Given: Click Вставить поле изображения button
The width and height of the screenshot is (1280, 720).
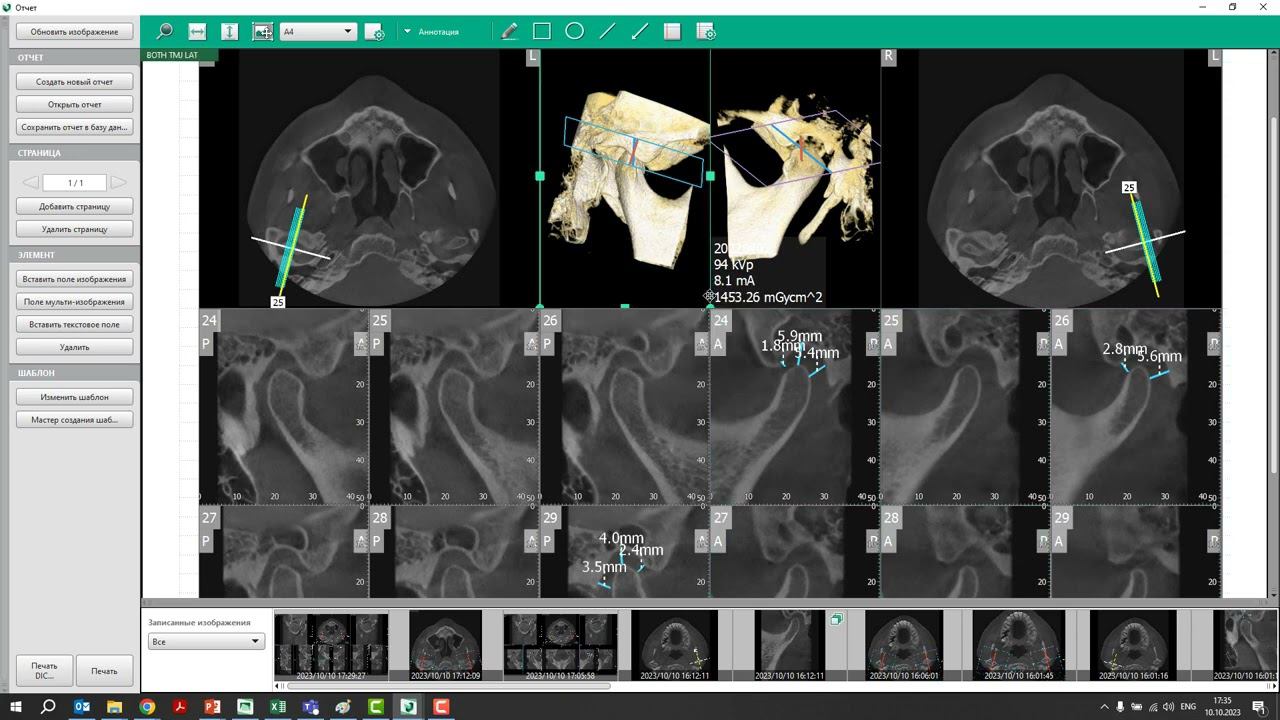Looking at the screenshot, I should click(74, 279).
